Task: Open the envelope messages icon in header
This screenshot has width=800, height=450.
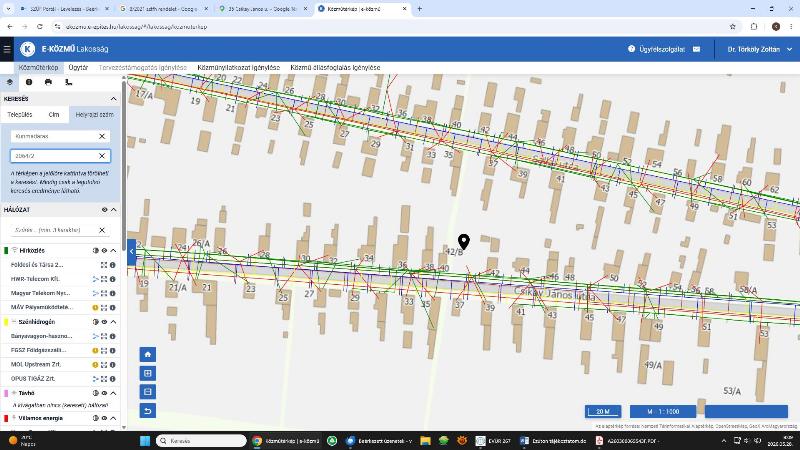Action: click(x=696, y=49)
